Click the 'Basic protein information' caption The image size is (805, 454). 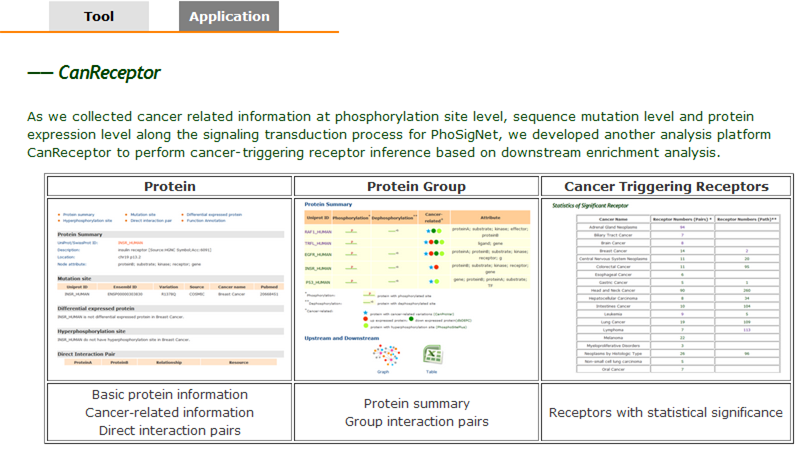pyautogui.click(x=169, y=394)
